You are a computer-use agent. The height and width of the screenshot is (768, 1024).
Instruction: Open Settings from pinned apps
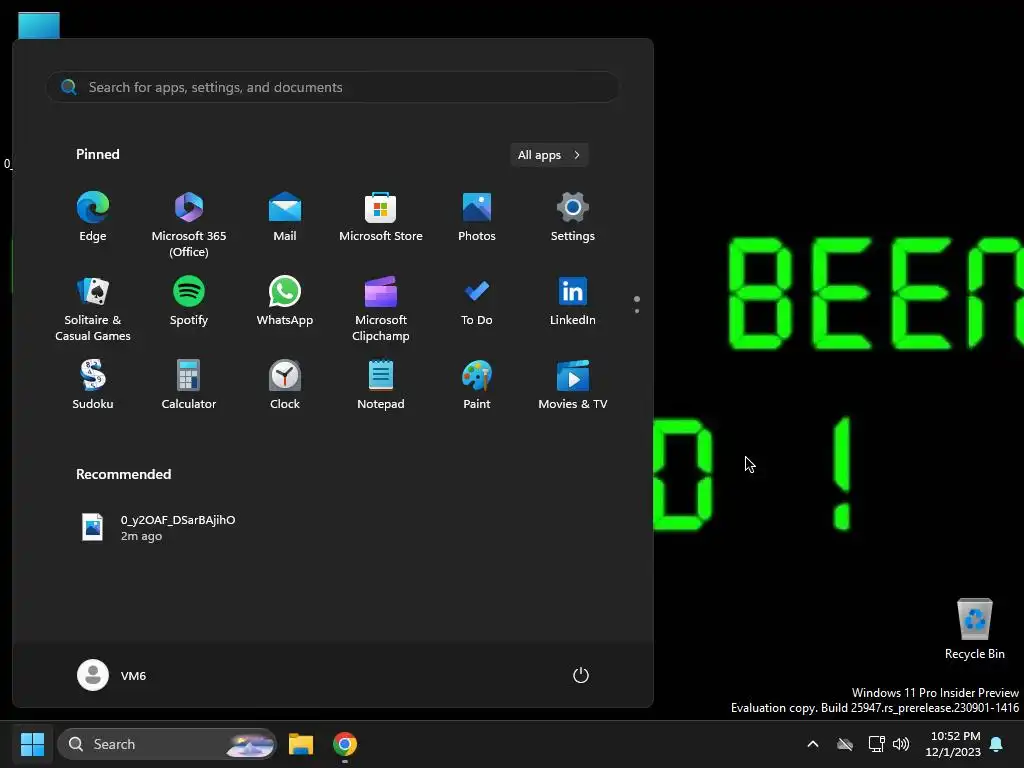(573, 217)
